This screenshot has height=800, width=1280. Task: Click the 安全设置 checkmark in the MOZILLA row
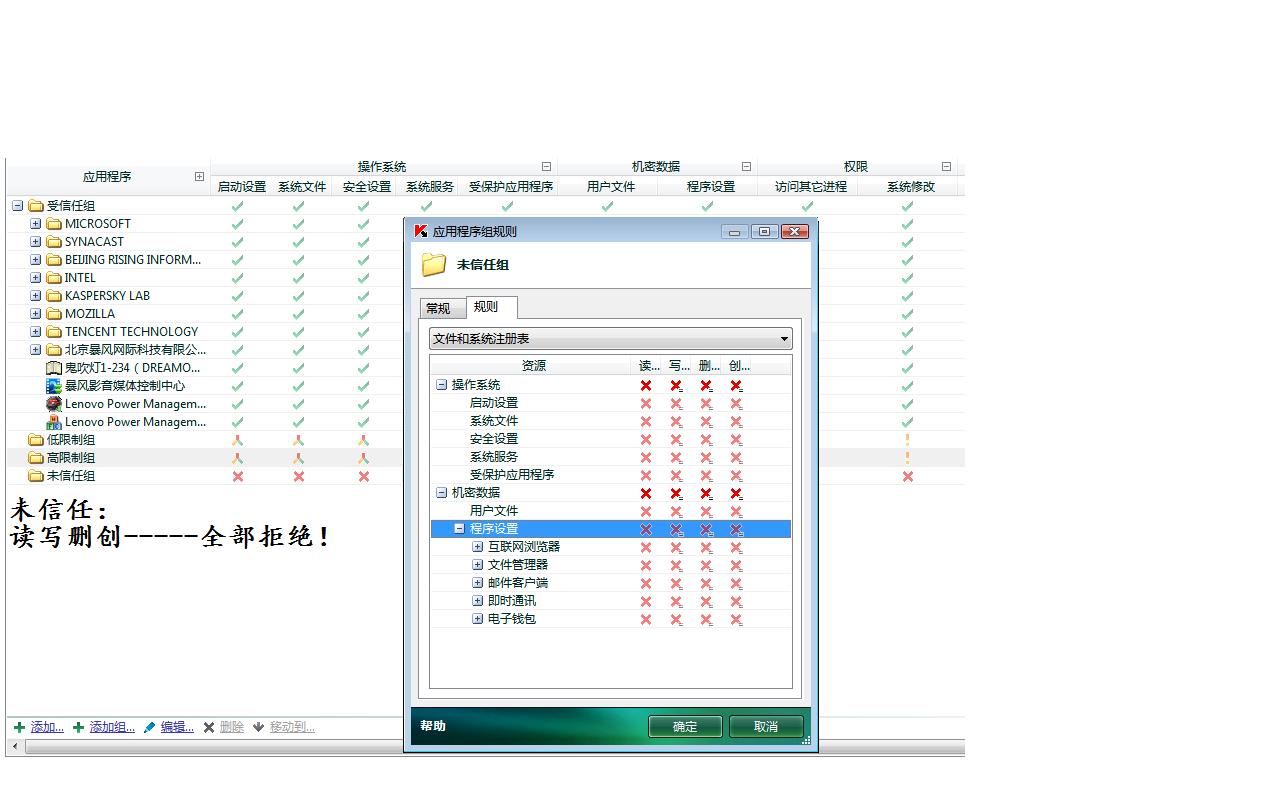(x=363, y=314)
